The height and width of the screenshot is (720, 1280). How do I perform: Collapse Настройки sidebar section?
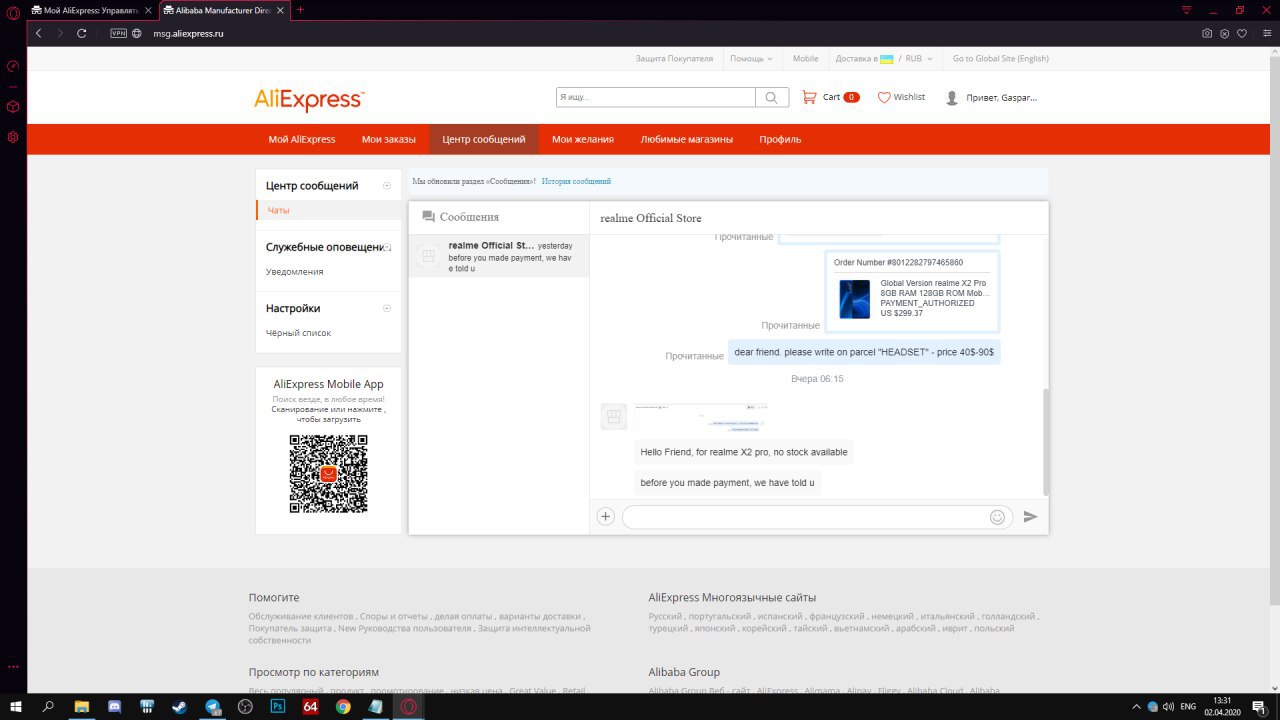pos(387,308)
